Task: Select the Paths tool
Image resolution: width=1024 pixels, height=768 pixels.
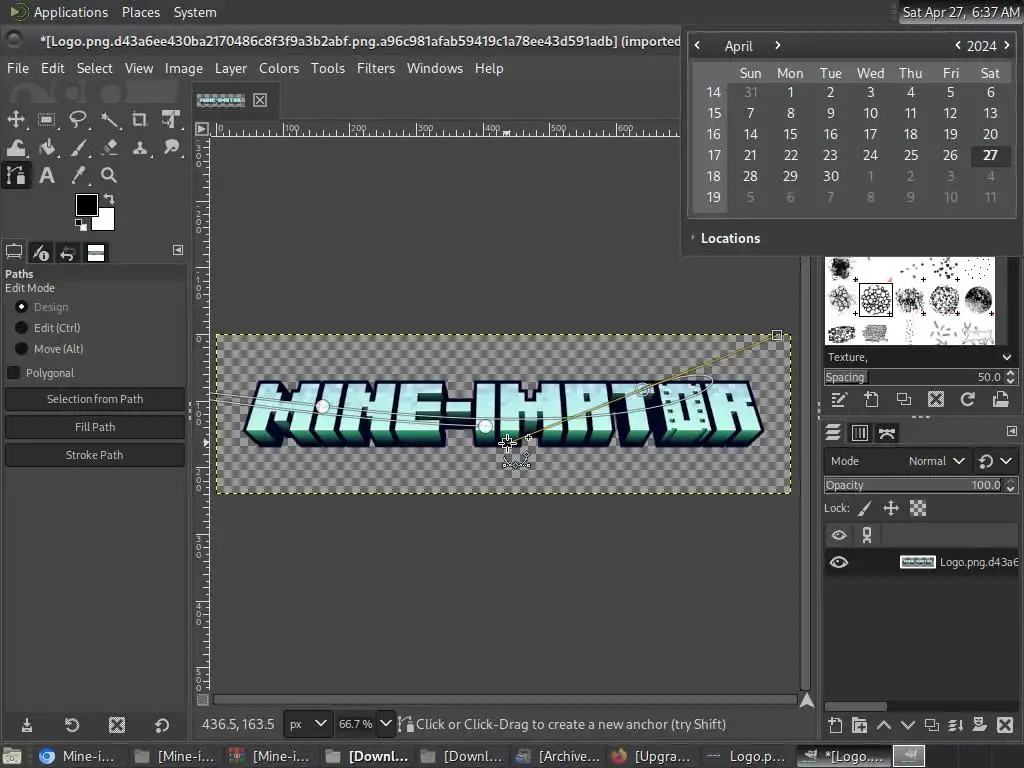Action: click(x=16, y=175)
